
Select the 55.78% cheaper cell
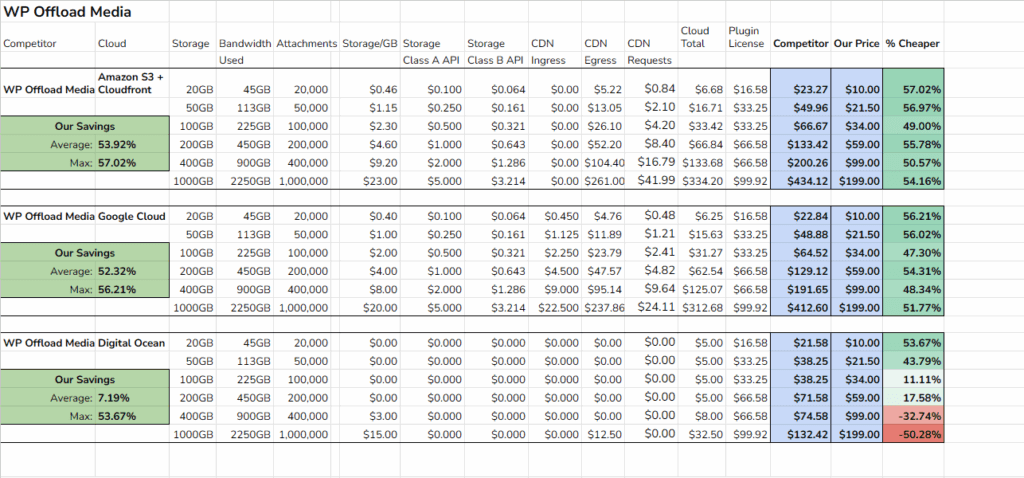click(913, 145)
